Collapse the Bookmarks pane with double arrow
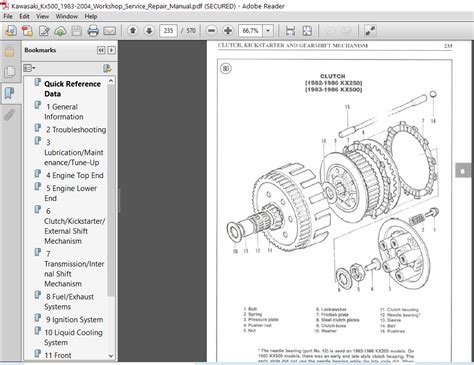 click(101, 50)
